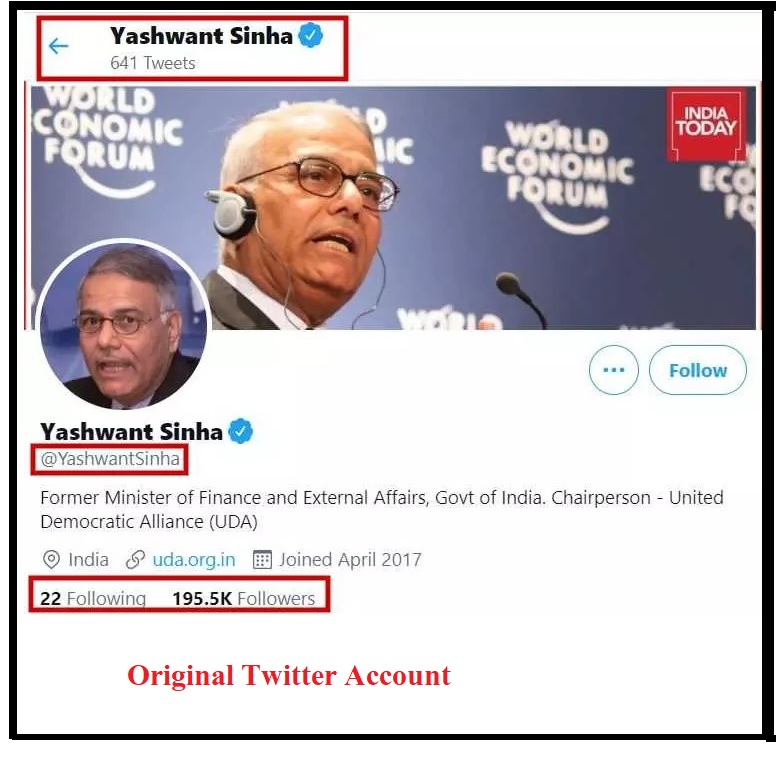This screenshot has height=766, width=776.
Task: Click the Joined April 2017 text
Action: 350,560
